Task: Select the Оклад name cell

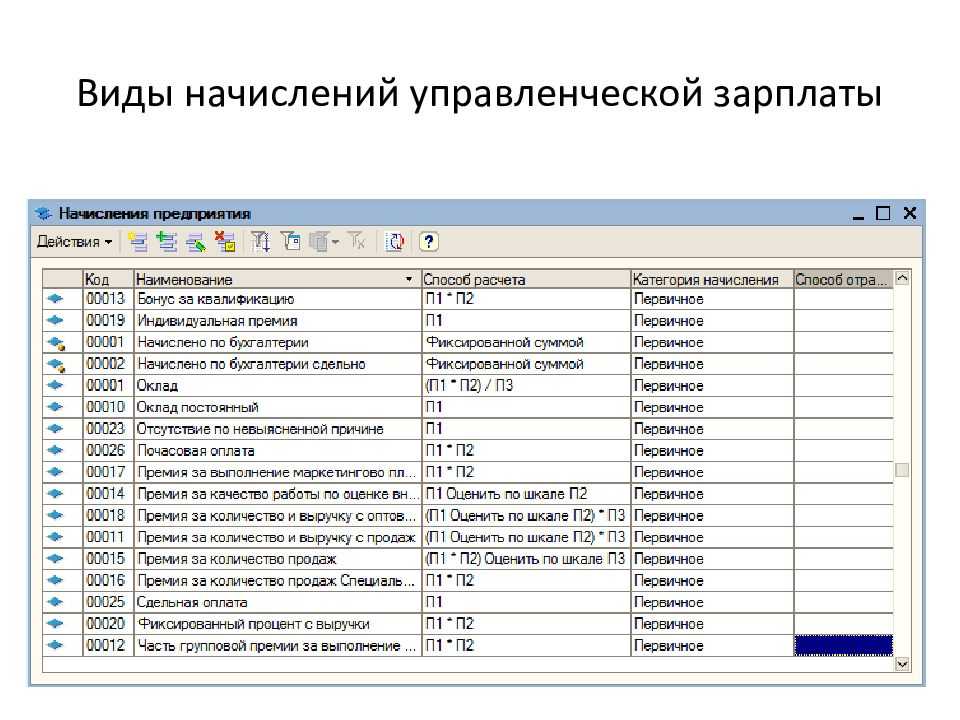Action: (x=277, y=386)
